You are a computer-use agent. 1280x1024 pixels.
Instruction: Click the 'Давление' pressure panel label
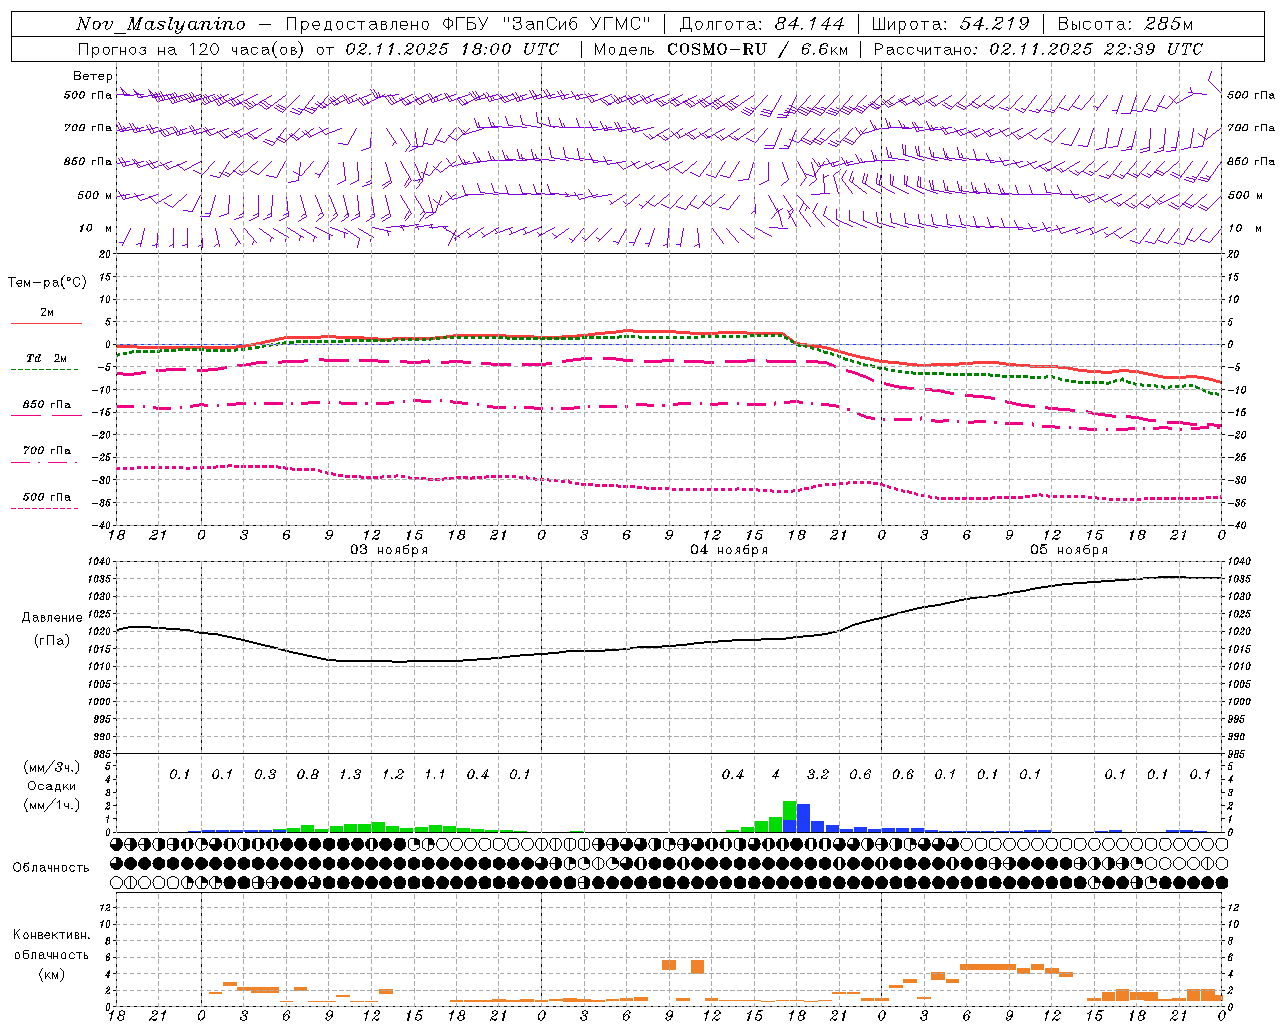pyautogui.click(x=52, y=618)
